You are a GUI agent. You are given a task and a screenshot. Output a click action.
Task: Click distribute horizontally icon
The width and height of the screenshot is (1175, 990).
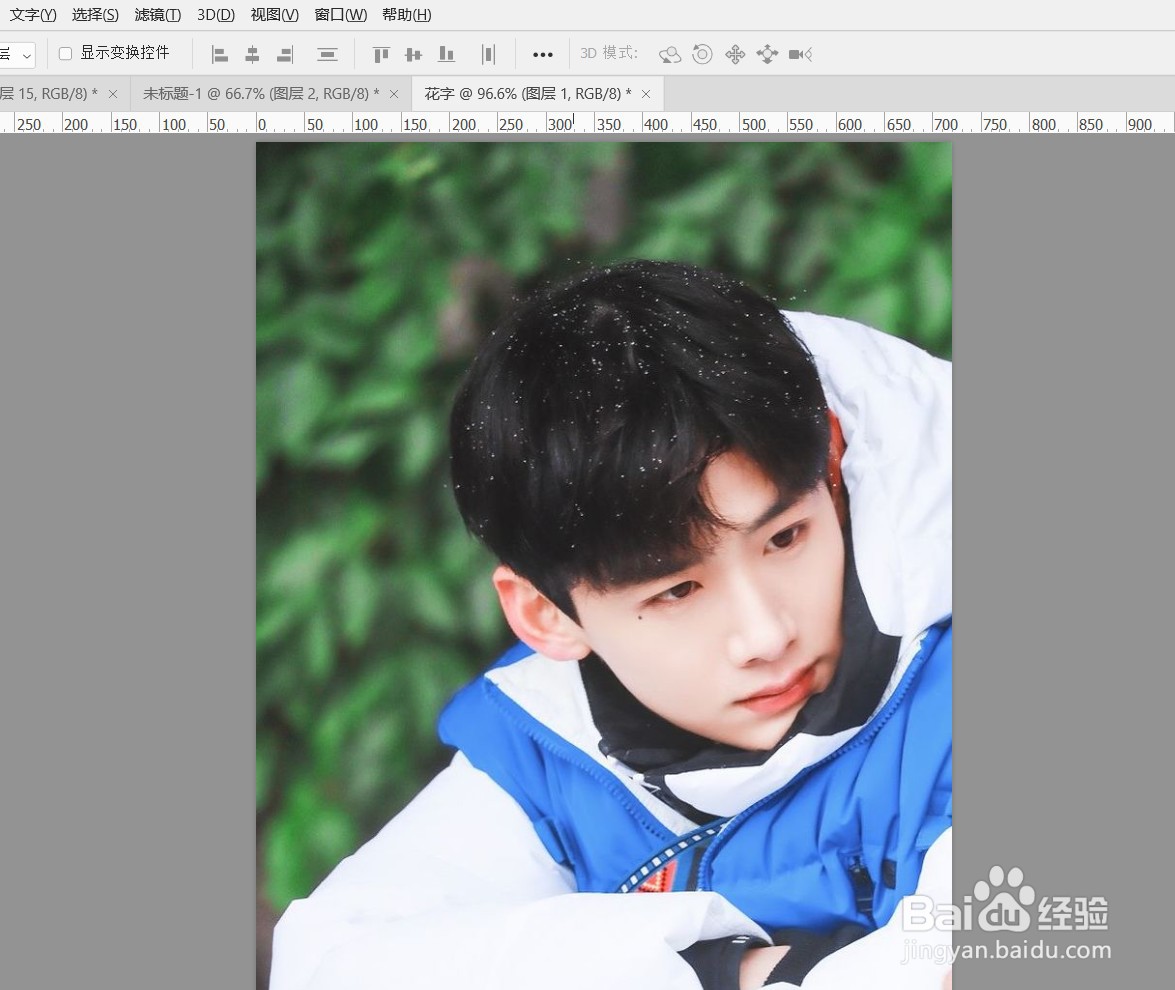(x=489, y=54)
